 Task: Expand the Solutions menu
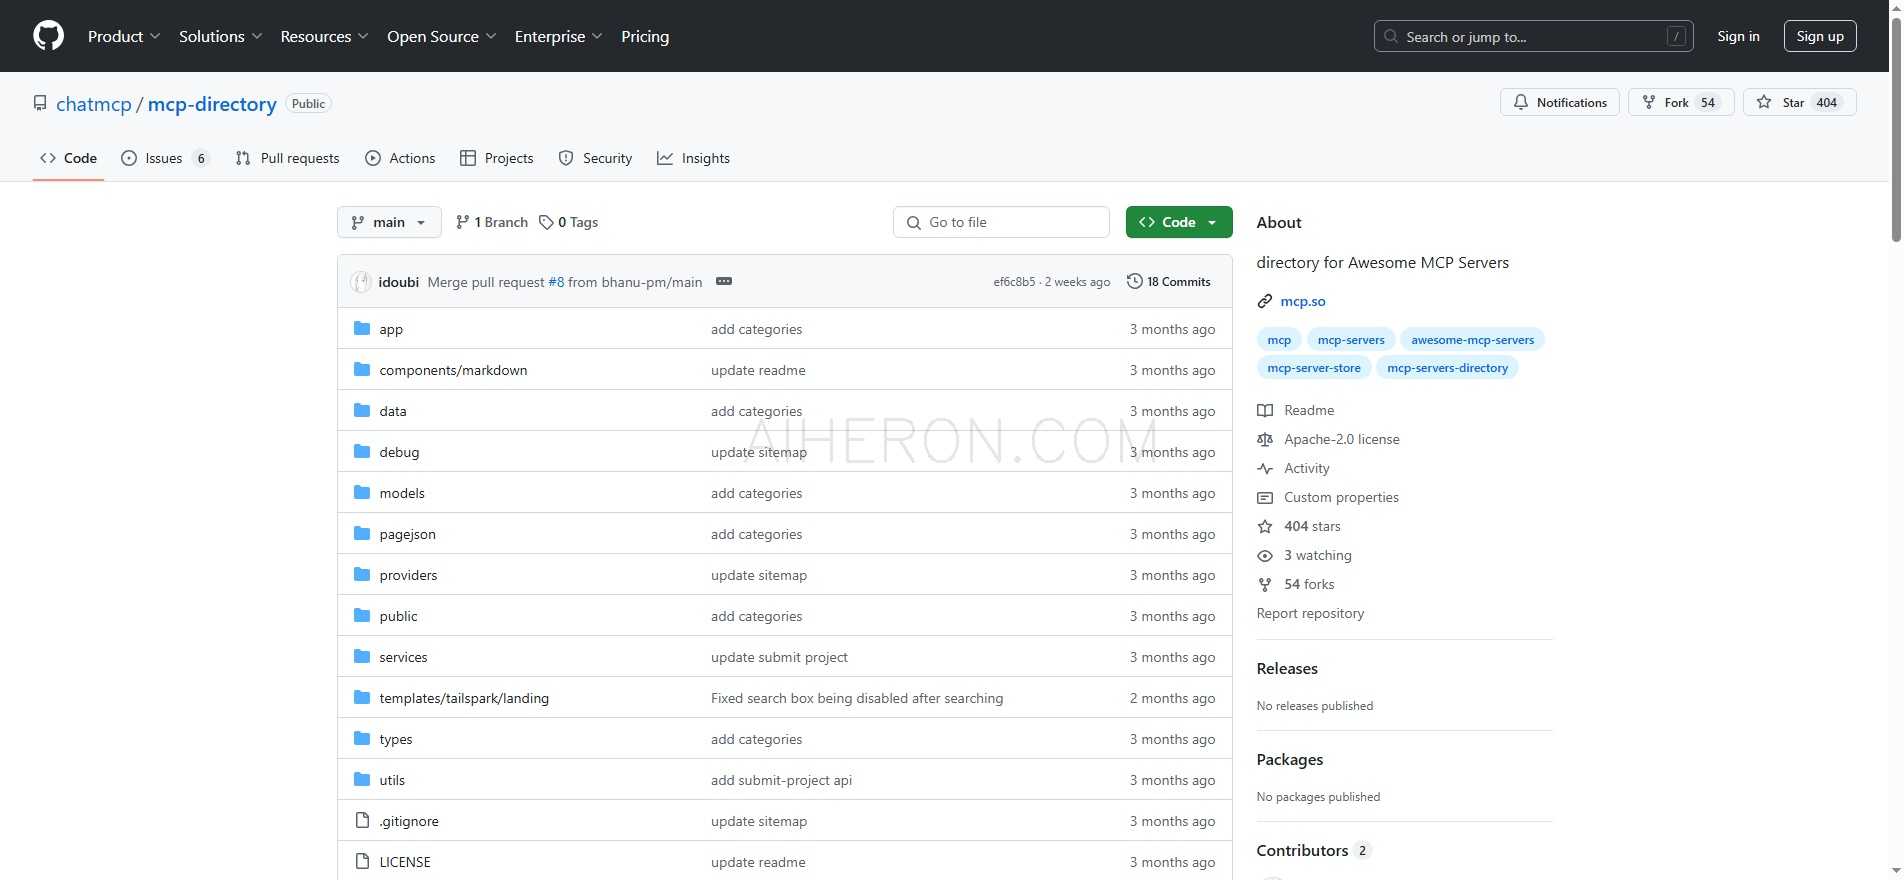pyautogui.click(x=220, y=36)
